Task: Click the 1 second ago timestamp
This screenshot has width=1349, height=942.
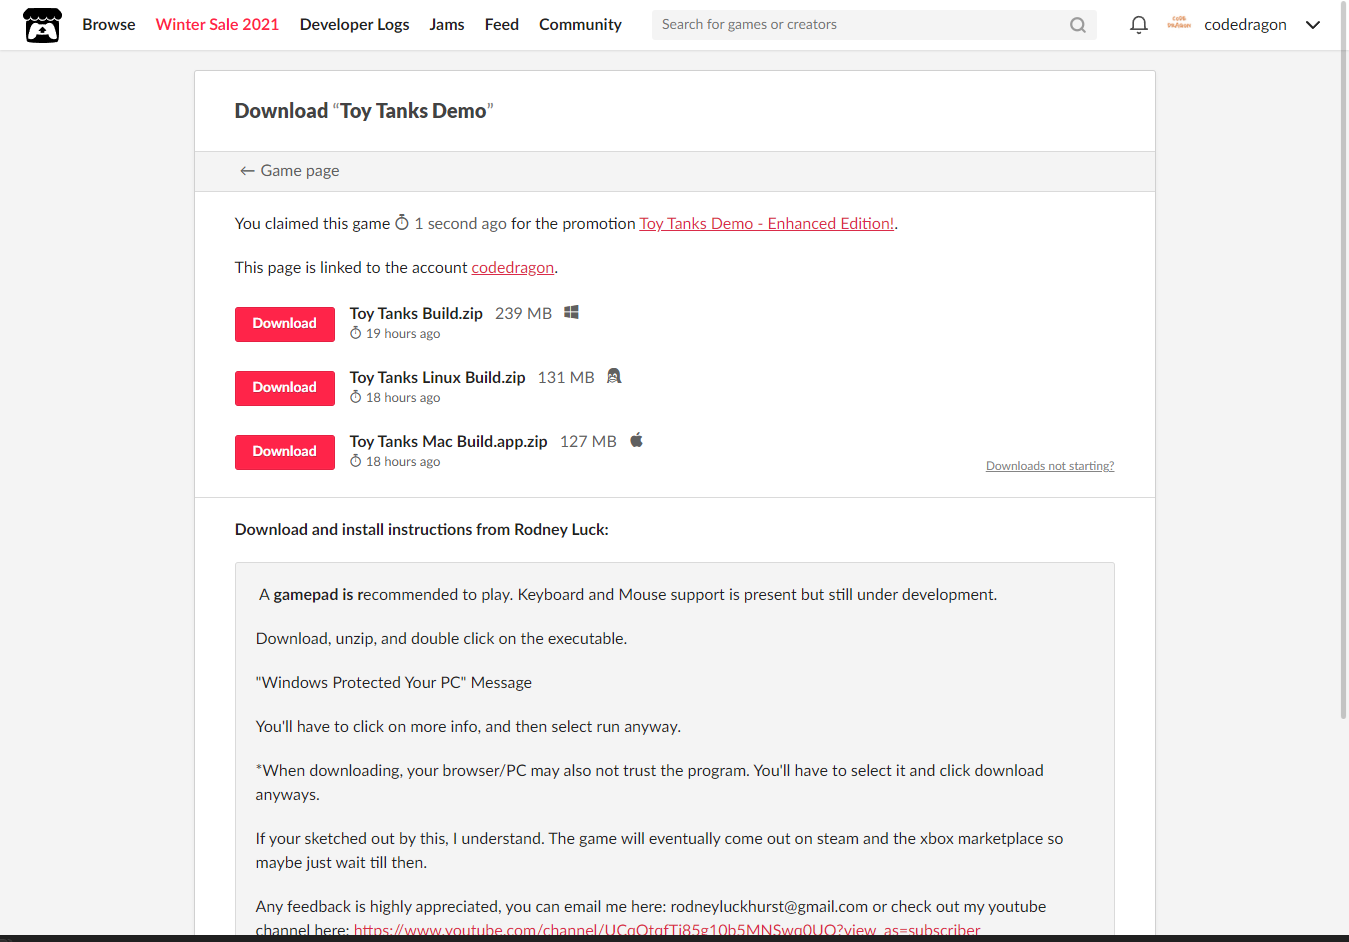Action: pyautogui.click(x=461, y=224)
